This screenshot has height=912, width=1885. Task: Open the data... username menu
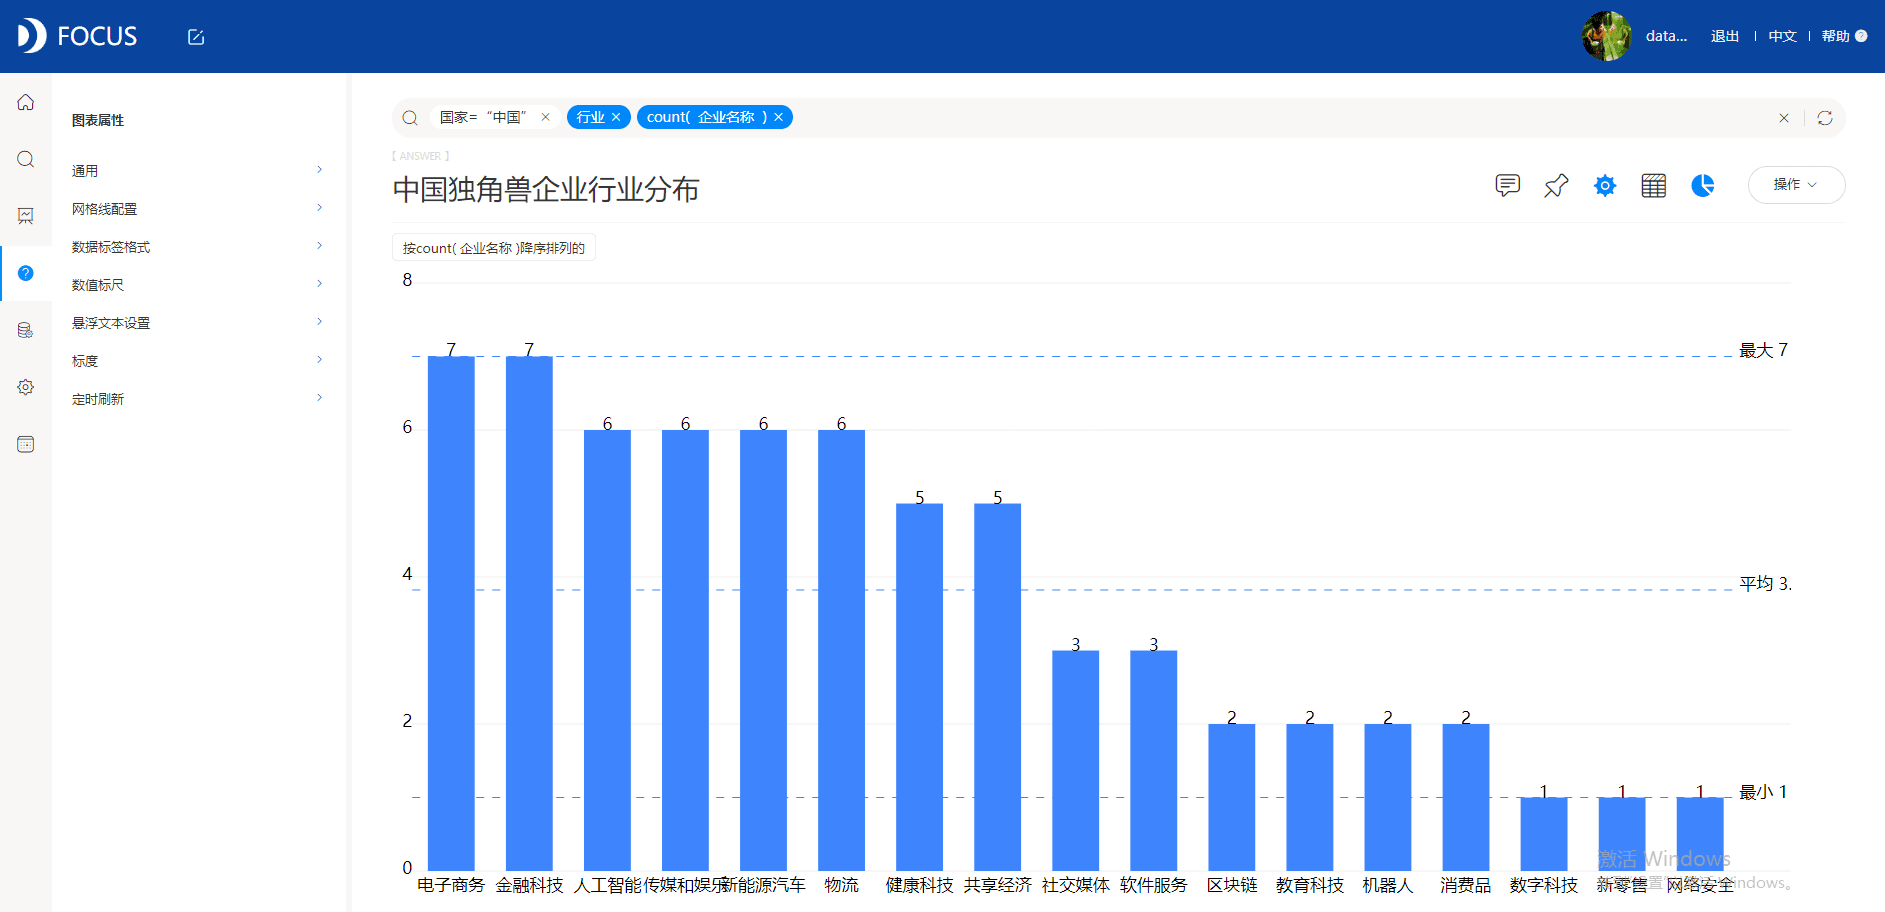(1666, 36)
